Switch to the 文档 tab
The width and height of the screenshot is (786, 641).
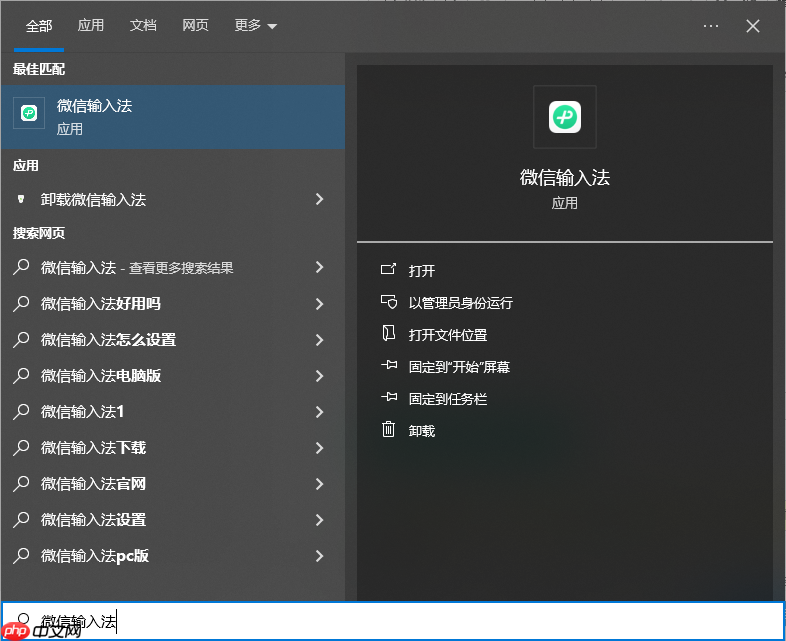(x=143, y=25)
